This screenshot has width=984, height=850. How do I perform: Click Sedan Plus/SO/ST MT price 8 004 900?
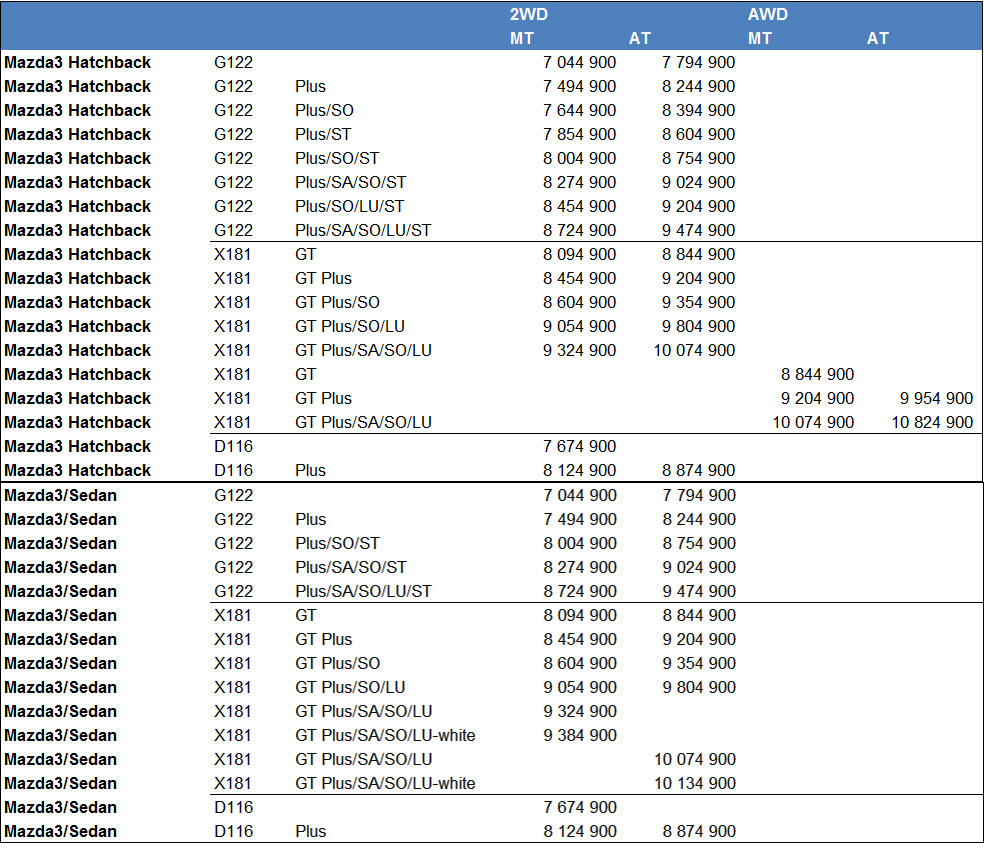(x=580, y=544)
